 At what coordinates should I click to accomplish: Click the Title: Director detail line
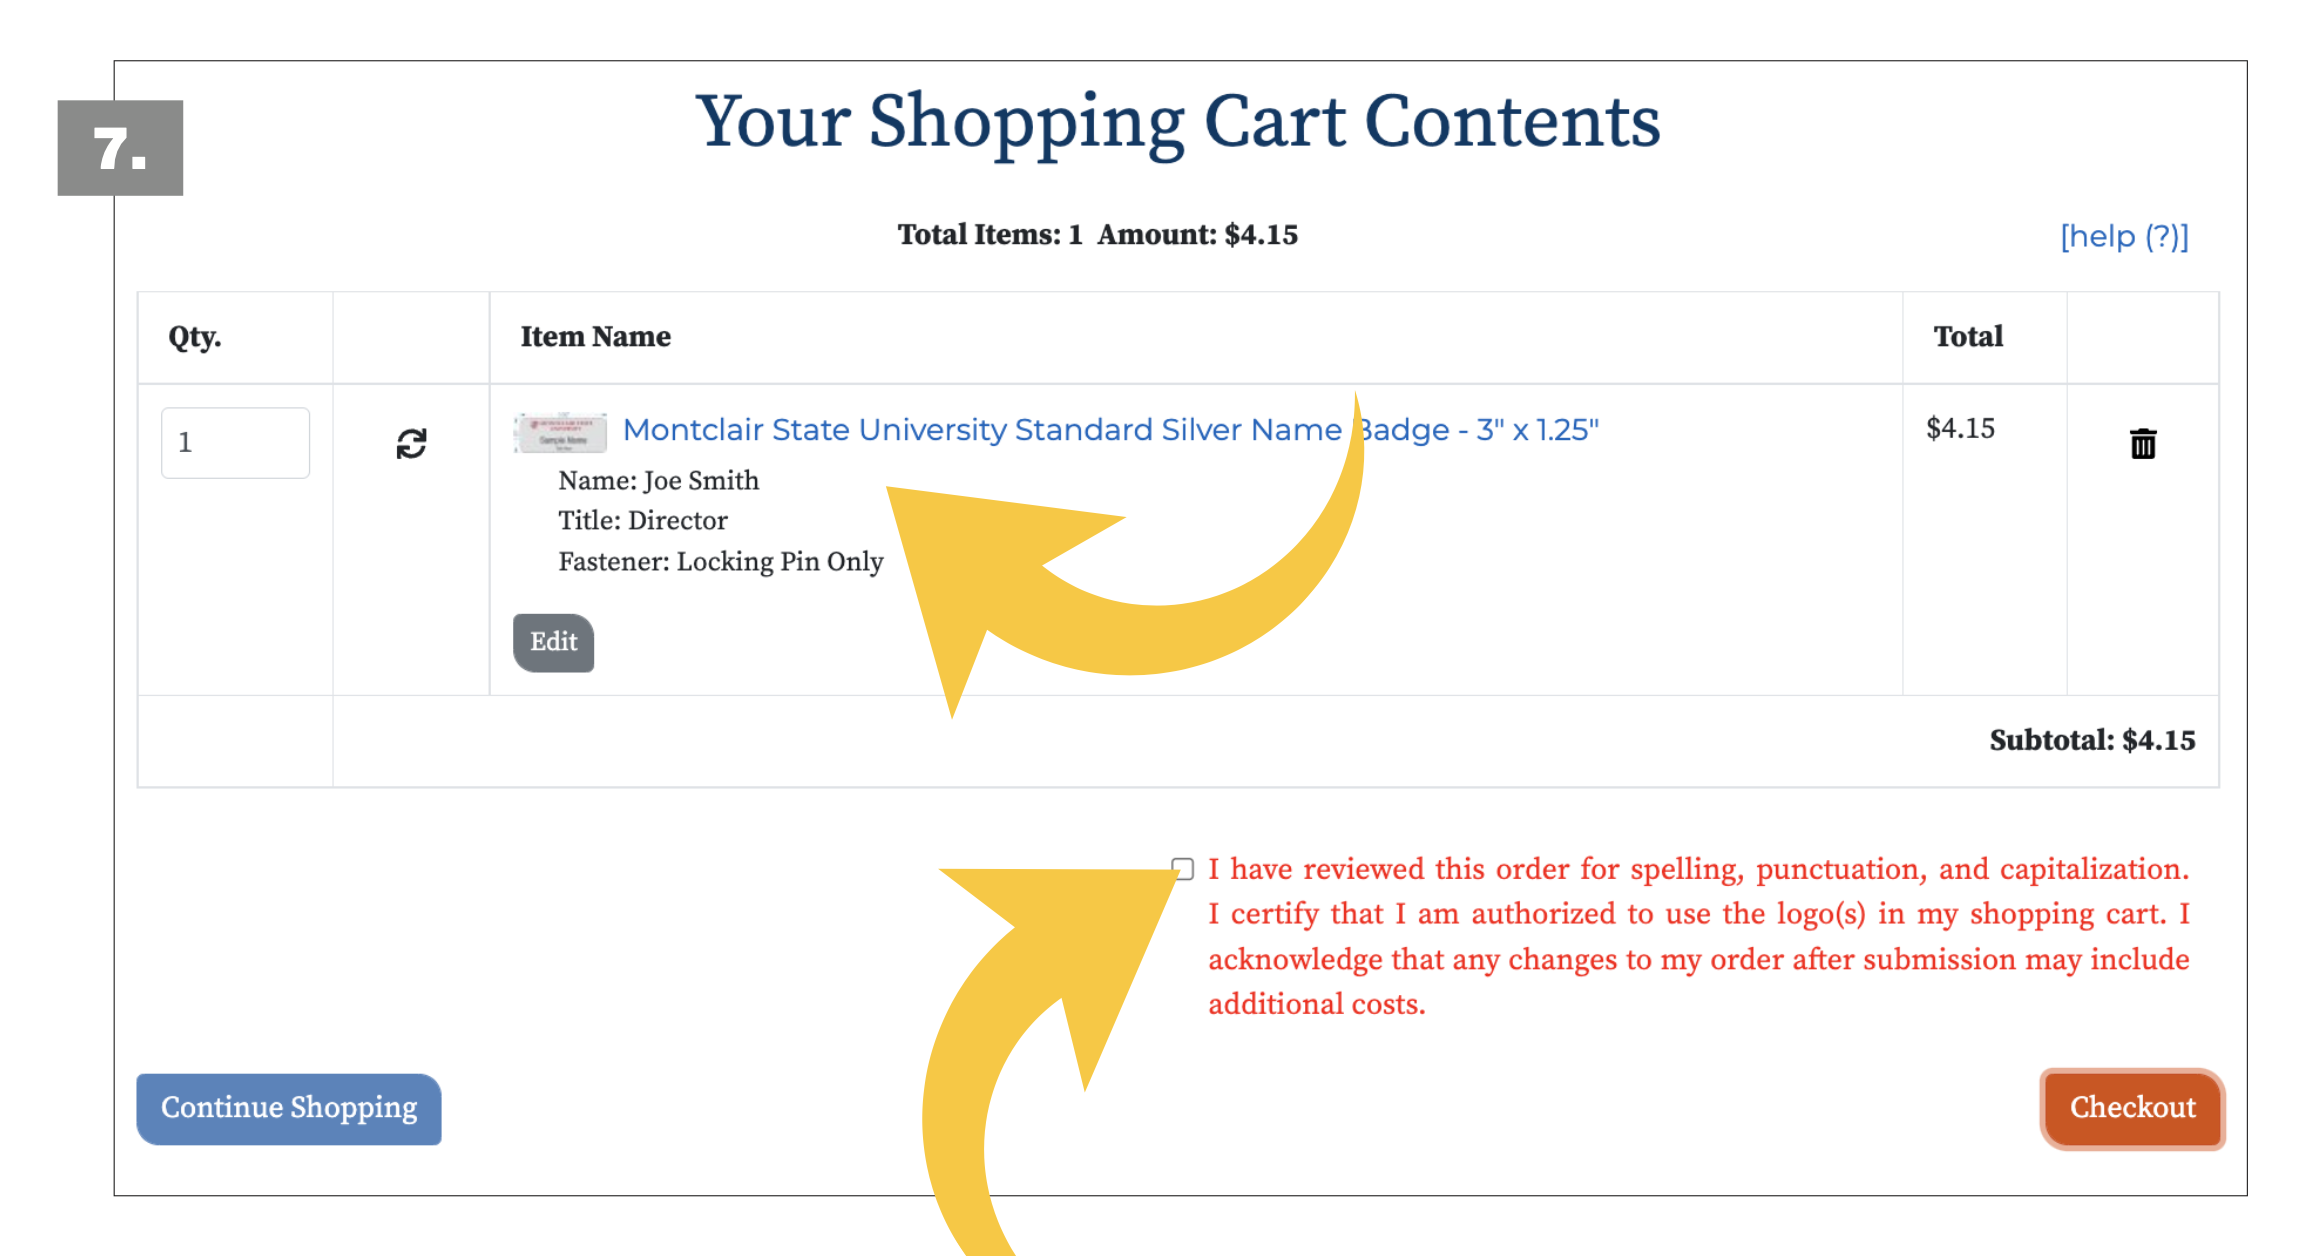tap(642, 521)
